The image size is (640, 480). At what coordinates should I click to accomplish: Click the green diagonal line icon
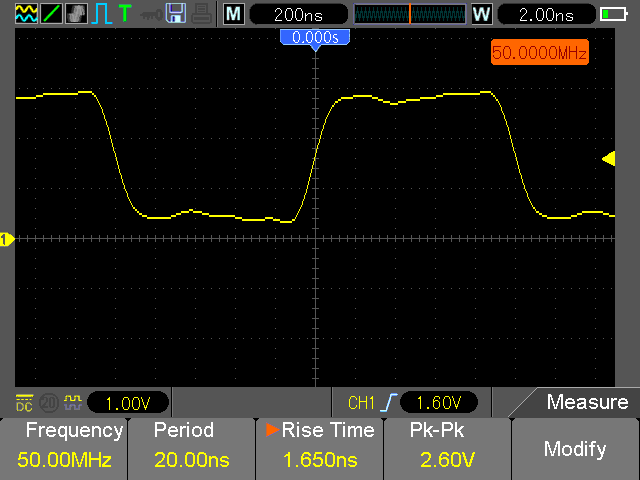tap(51, 13)
